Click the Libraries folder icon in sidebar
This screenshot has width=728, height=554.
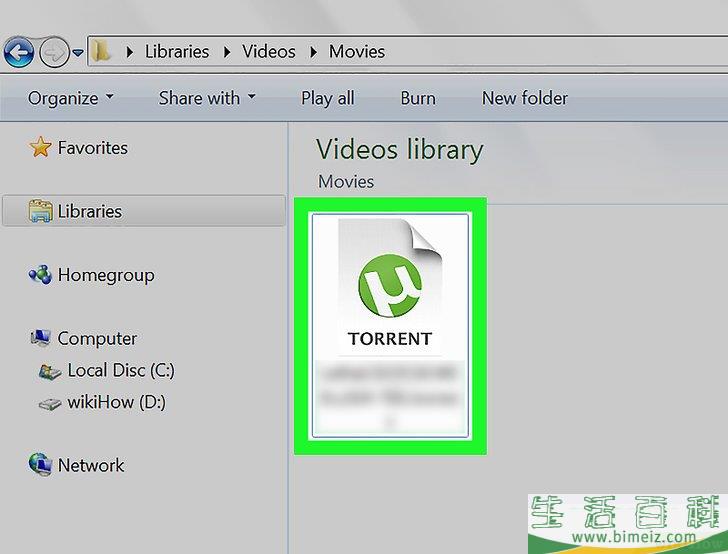coord(40,211)
